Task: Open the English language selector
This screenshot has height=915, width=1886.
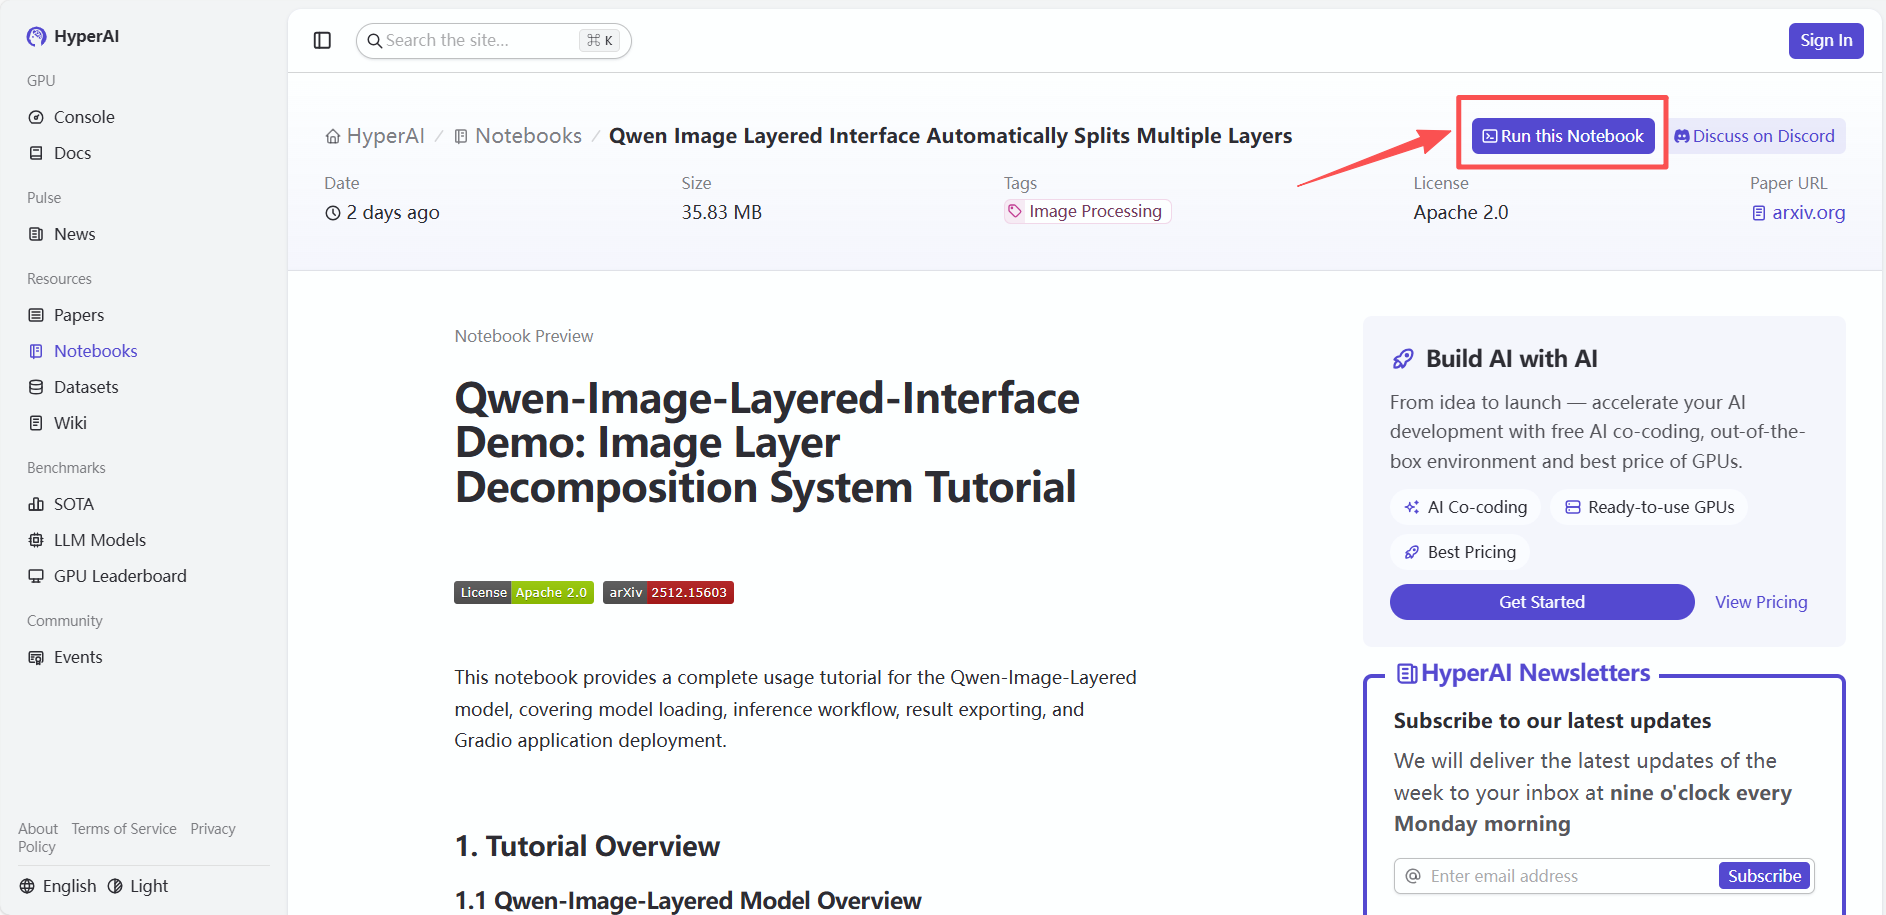Action: 58,886
